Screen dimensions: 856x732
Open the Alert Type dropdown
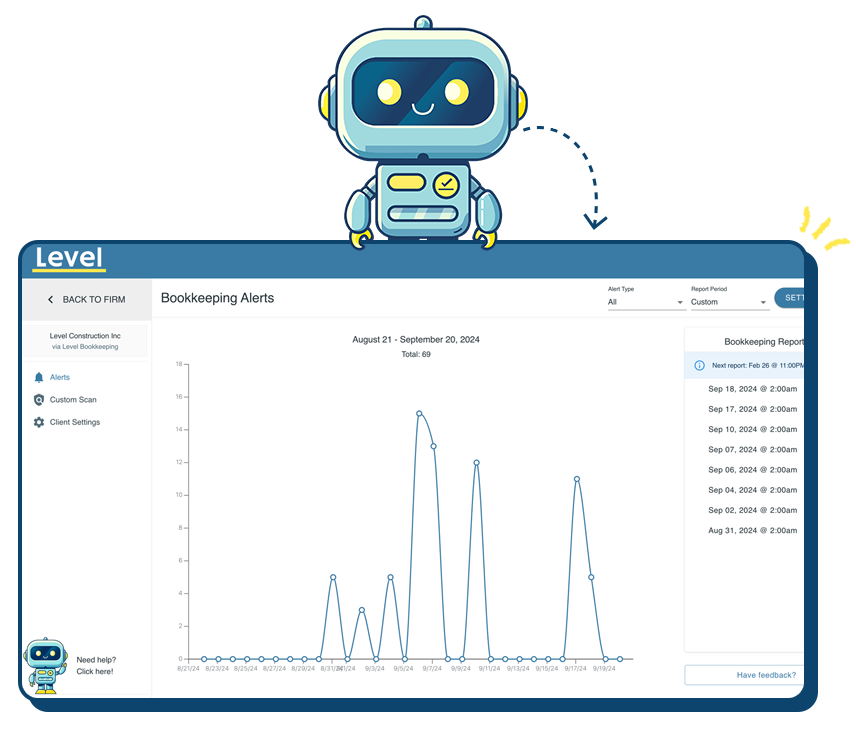tap(645, 302)
